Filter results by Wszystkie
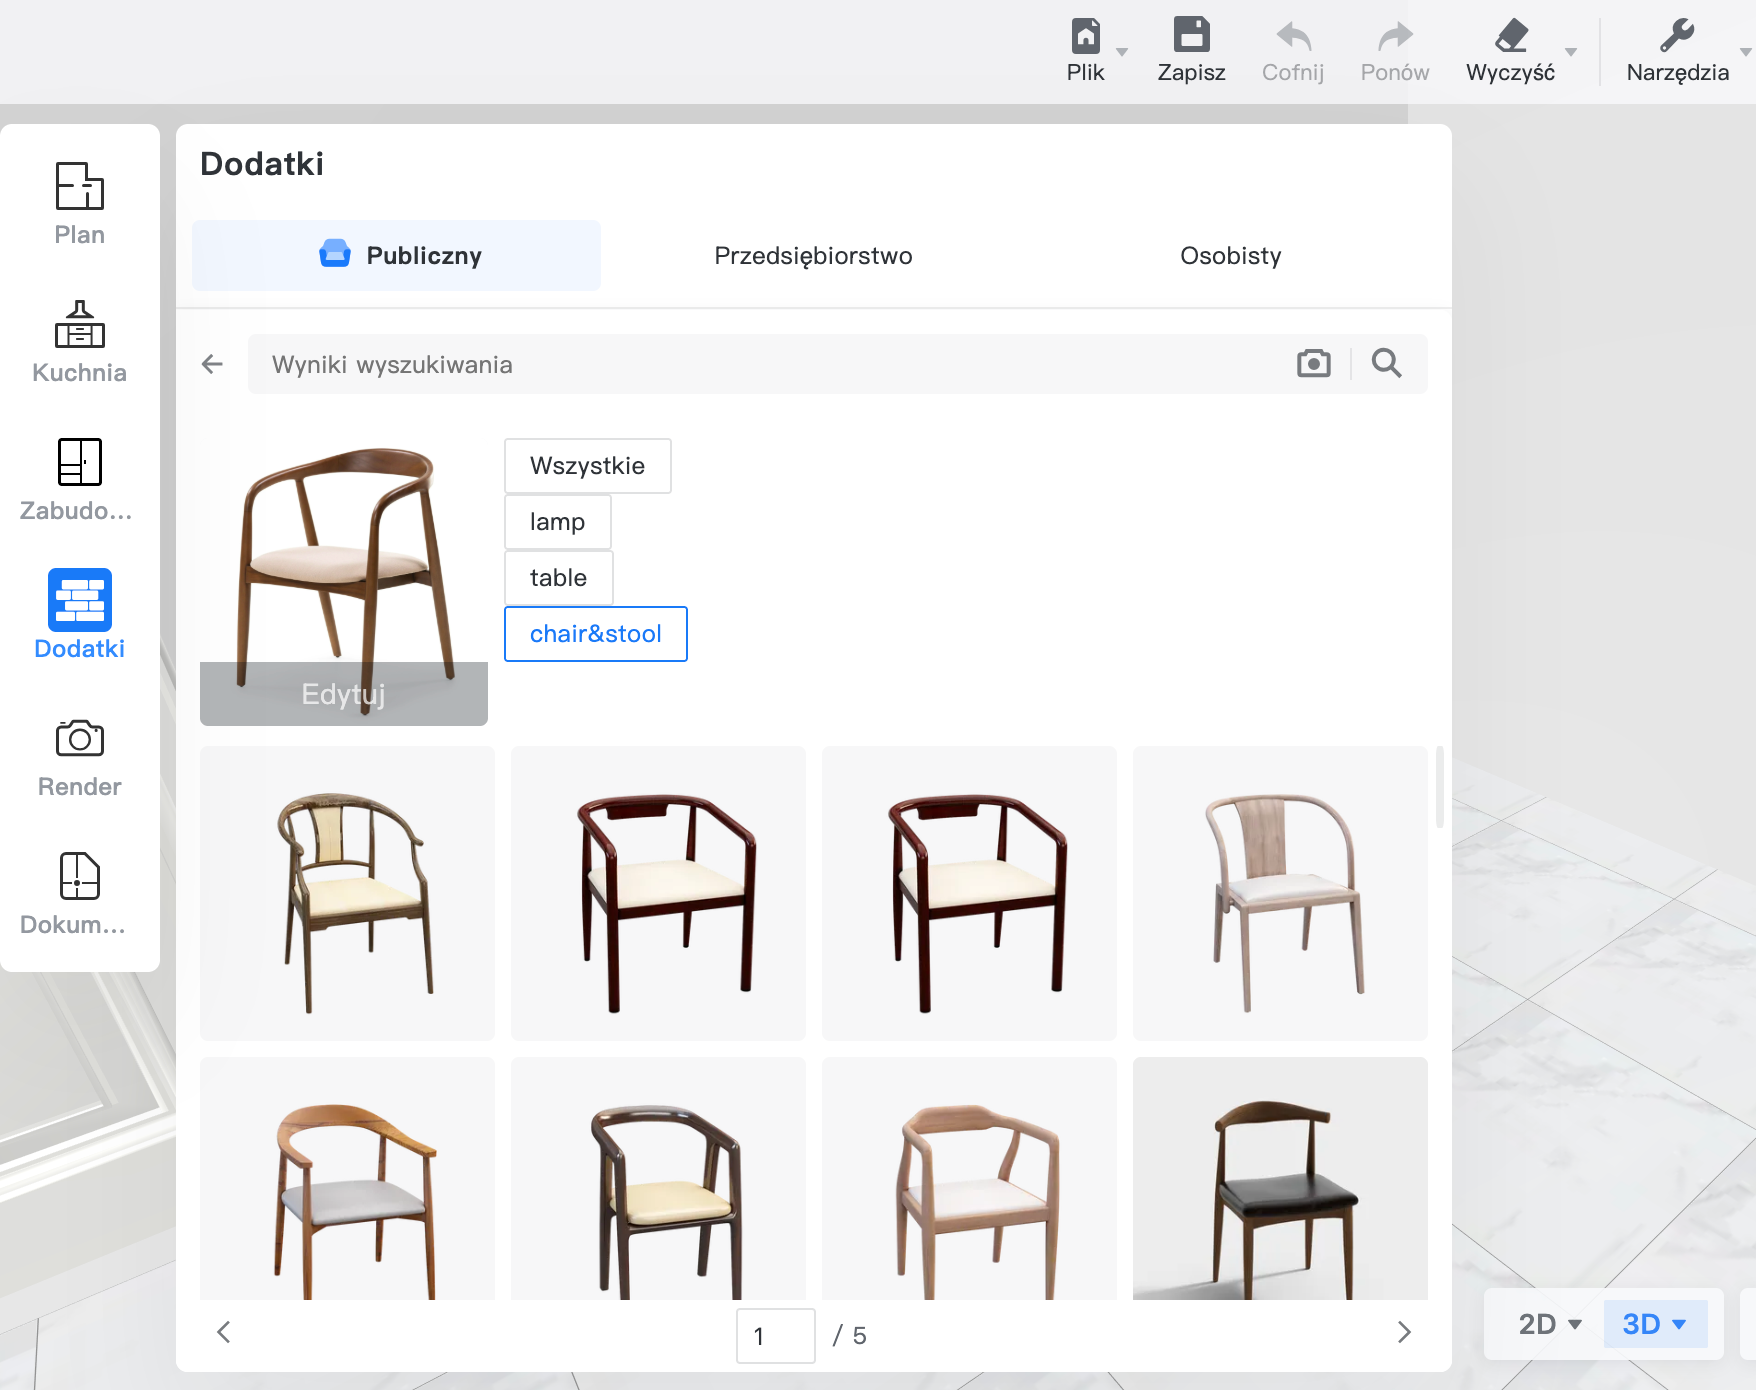The height and width of the screenshot is (1390, 1756). coord(587,466)
